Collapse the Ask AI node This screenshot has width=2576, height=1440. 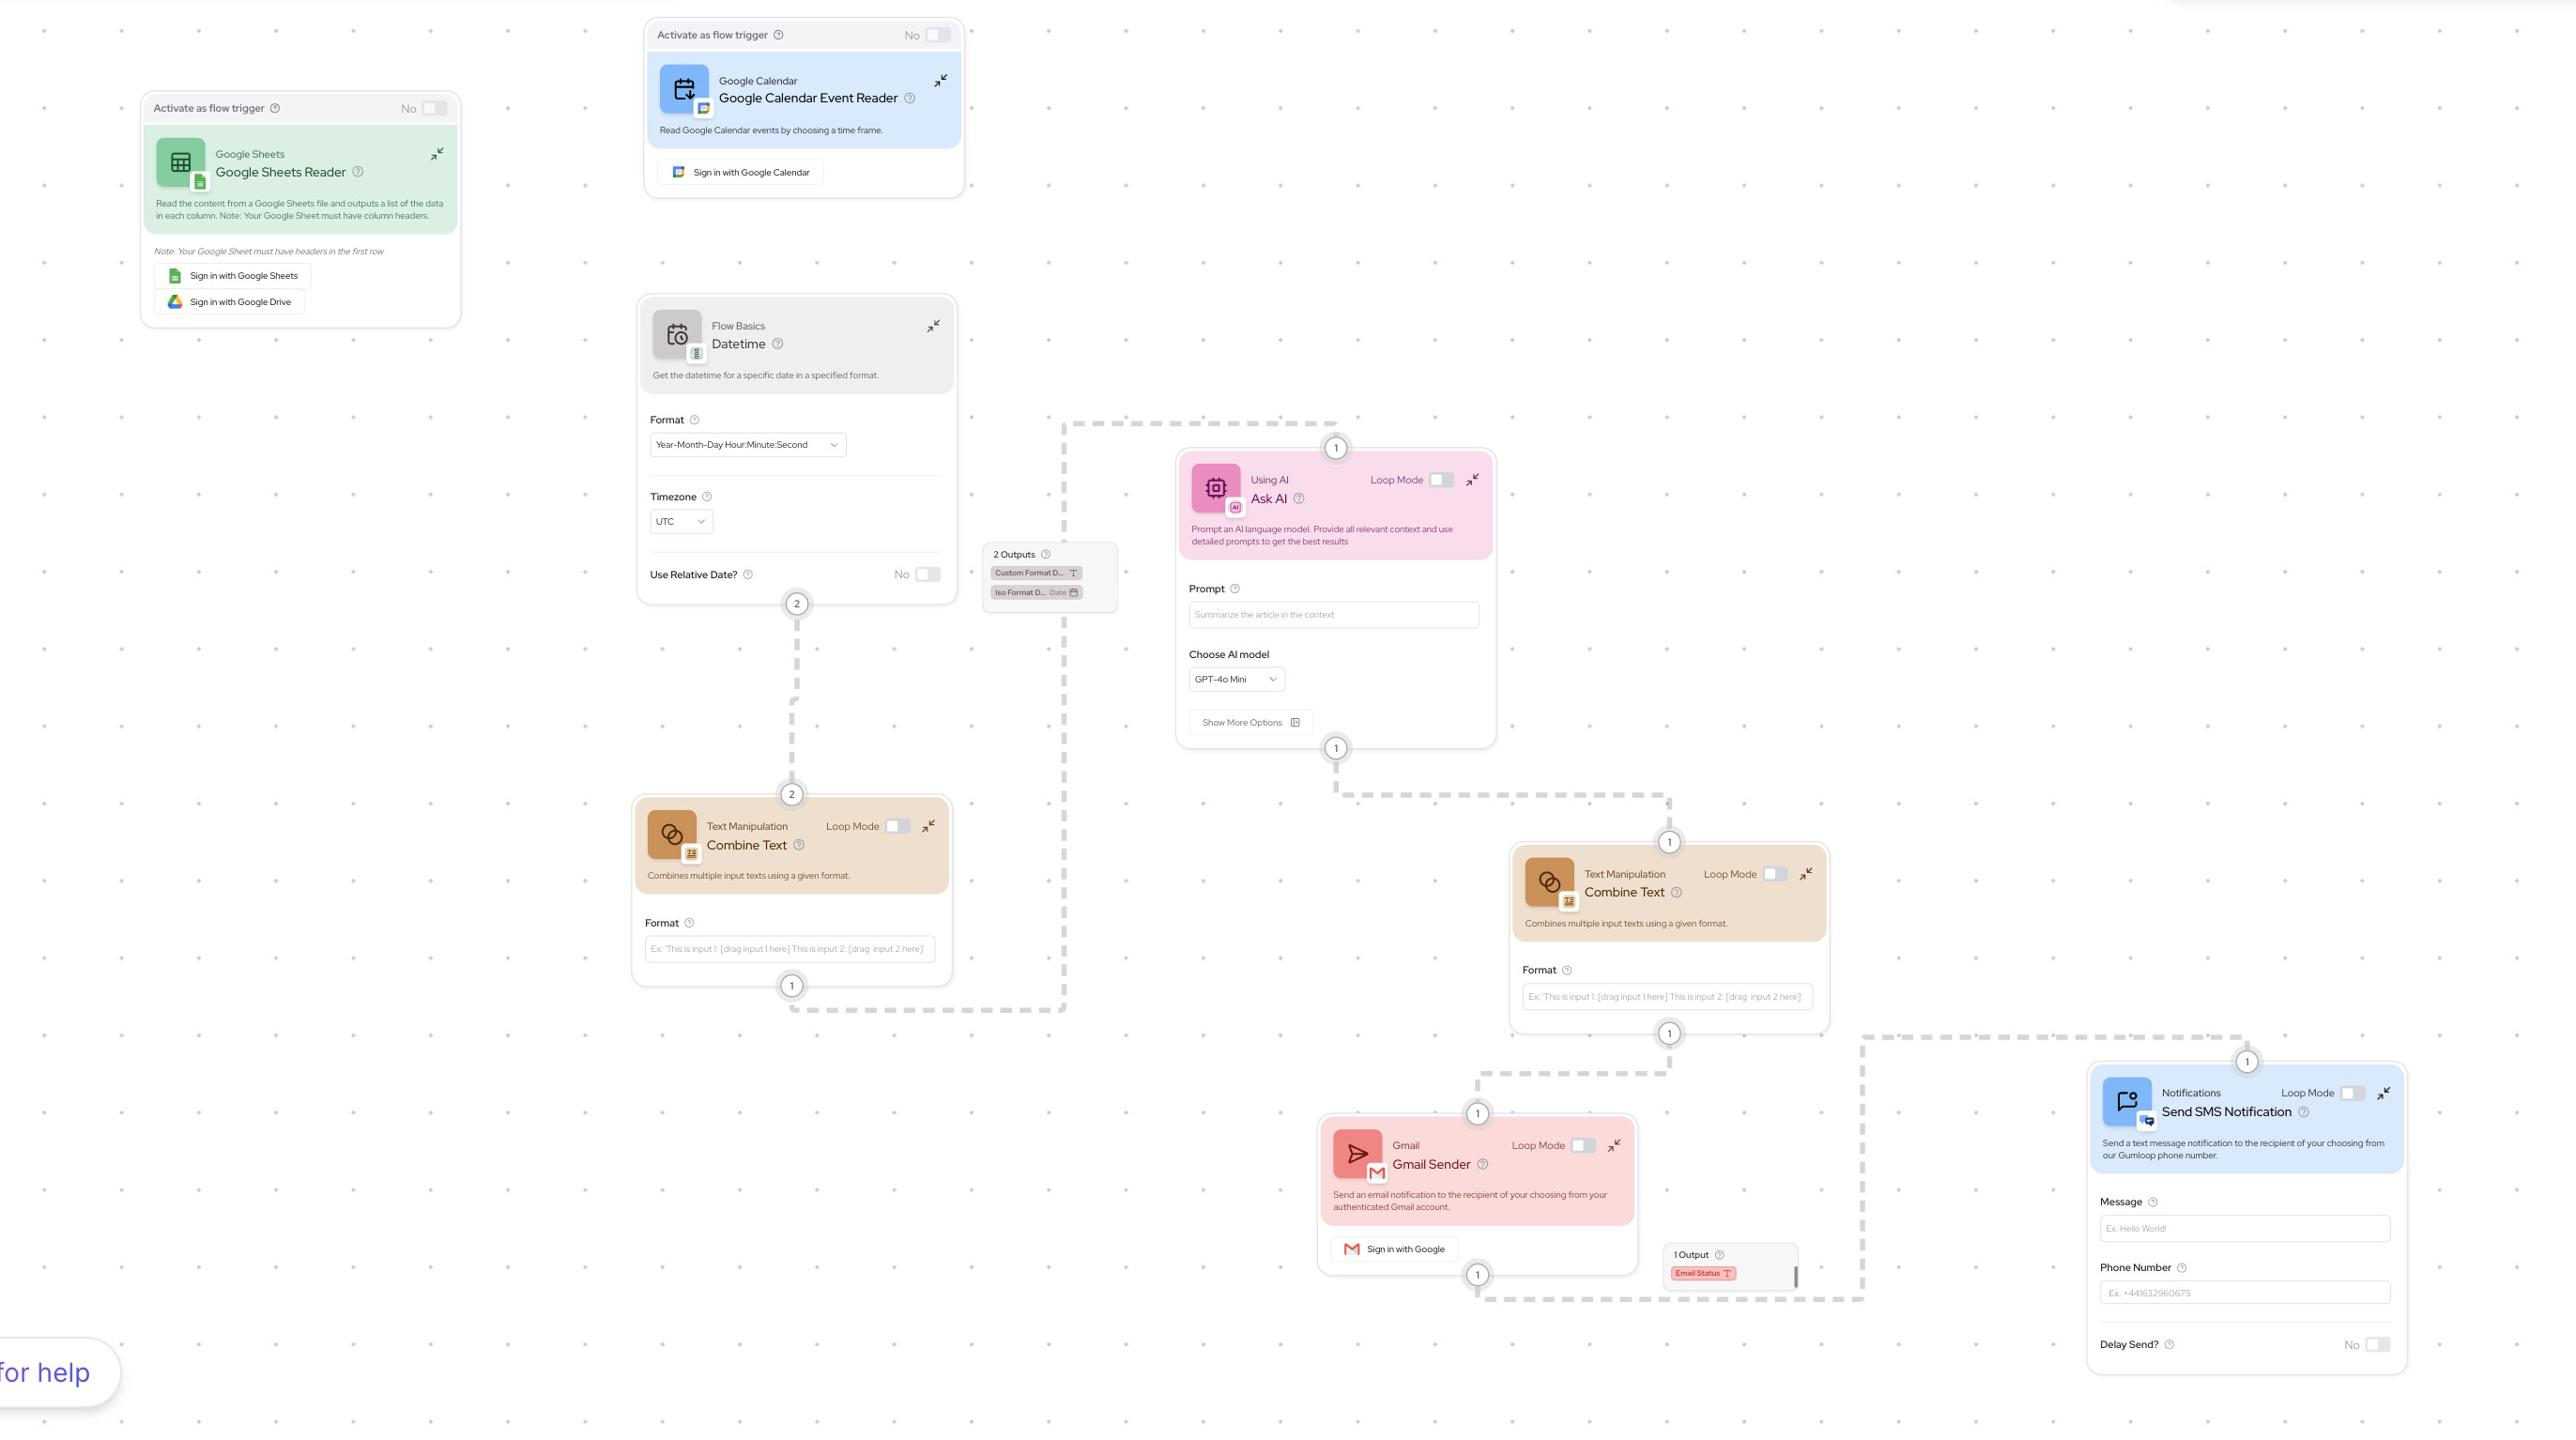1473,480
